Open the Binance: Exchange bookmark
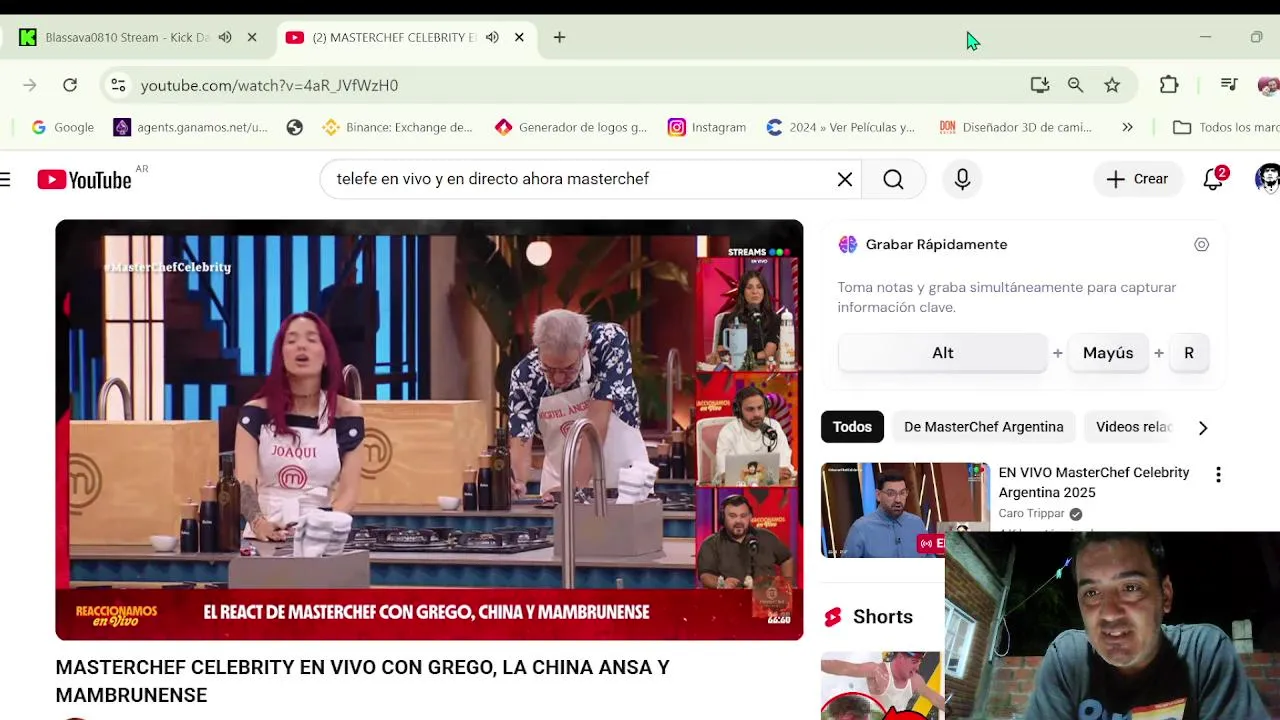The image size is (1280, 720). [397, 127]
